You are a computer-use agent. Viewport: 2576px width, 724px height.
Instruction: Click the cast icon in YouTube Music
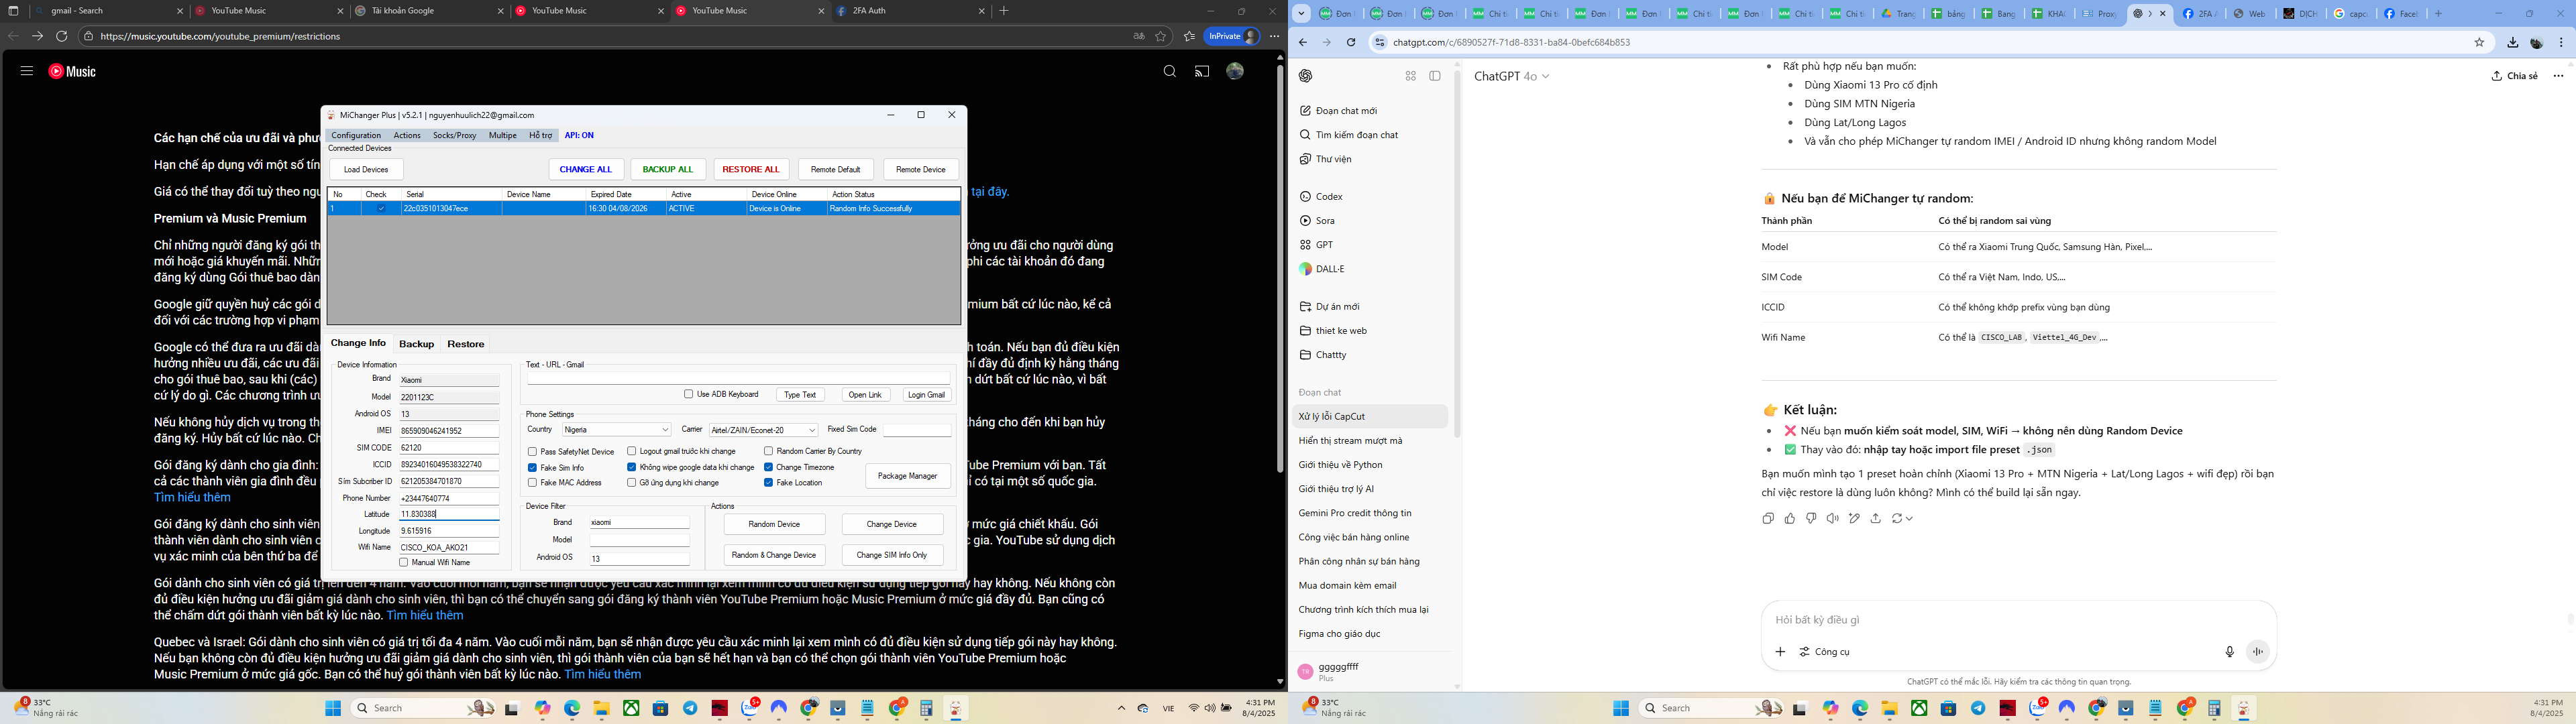point(1202,71)
